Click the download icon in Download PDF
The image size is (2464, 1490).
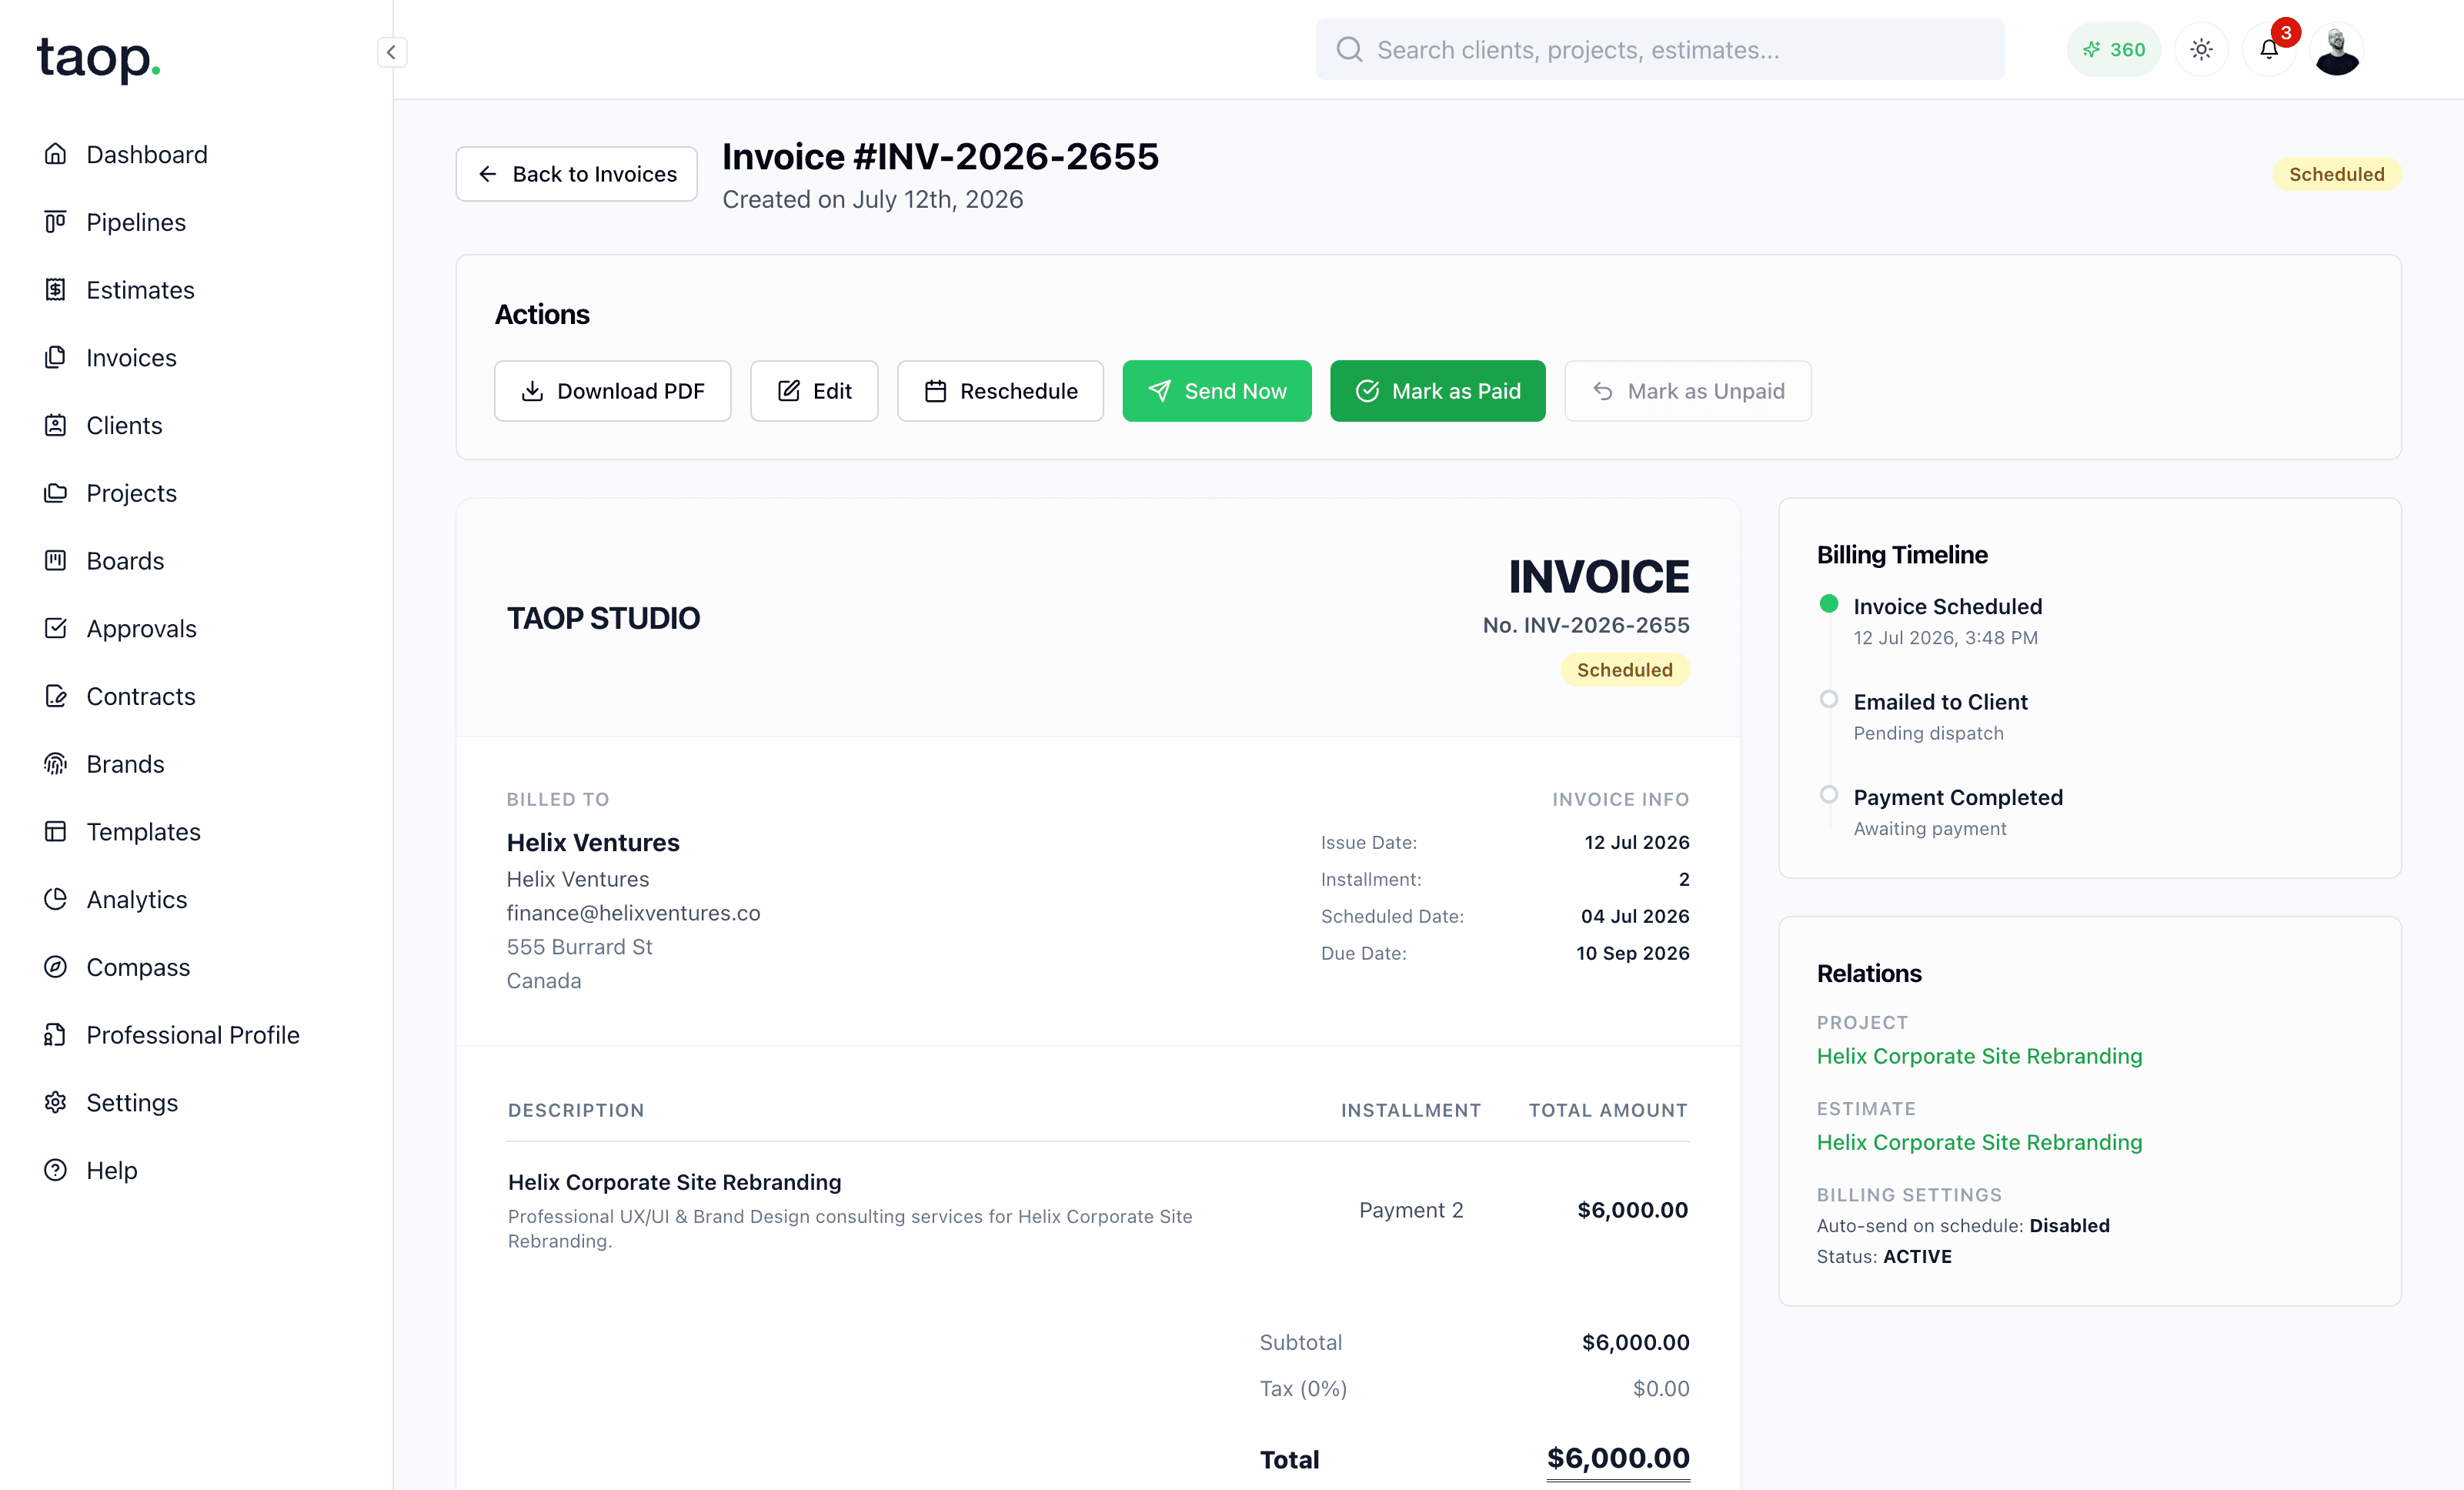pos(533,391)
